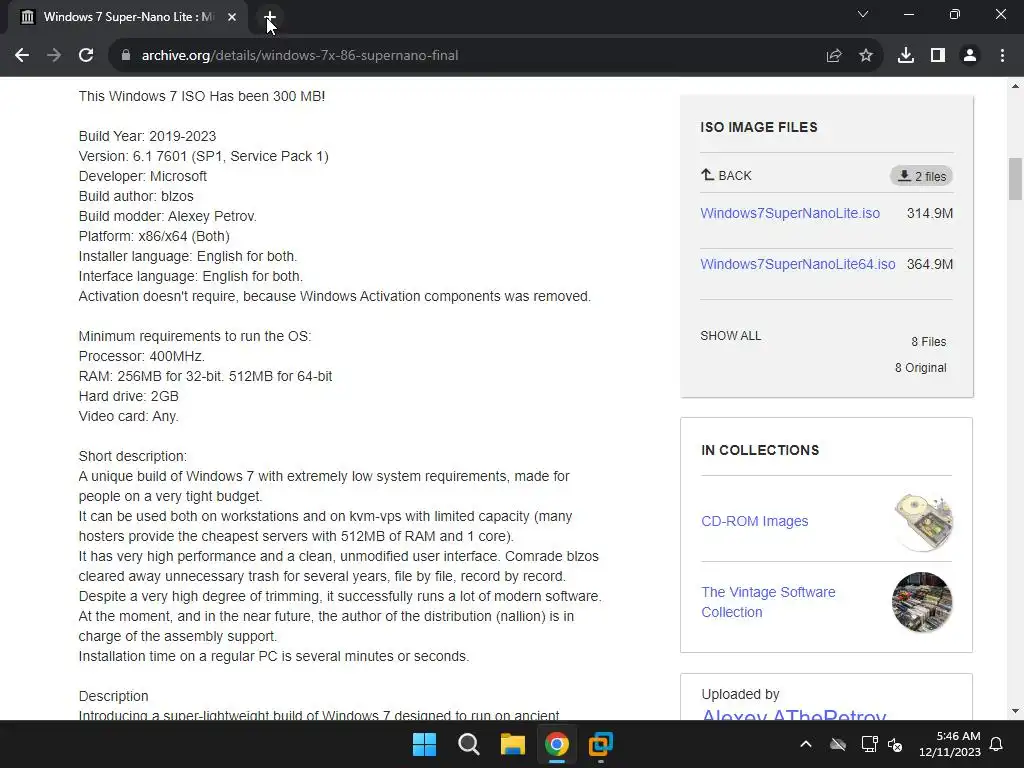Click the 314.9M file size
This screenshot has width=1024, height=768.
[x=930, y=213]
